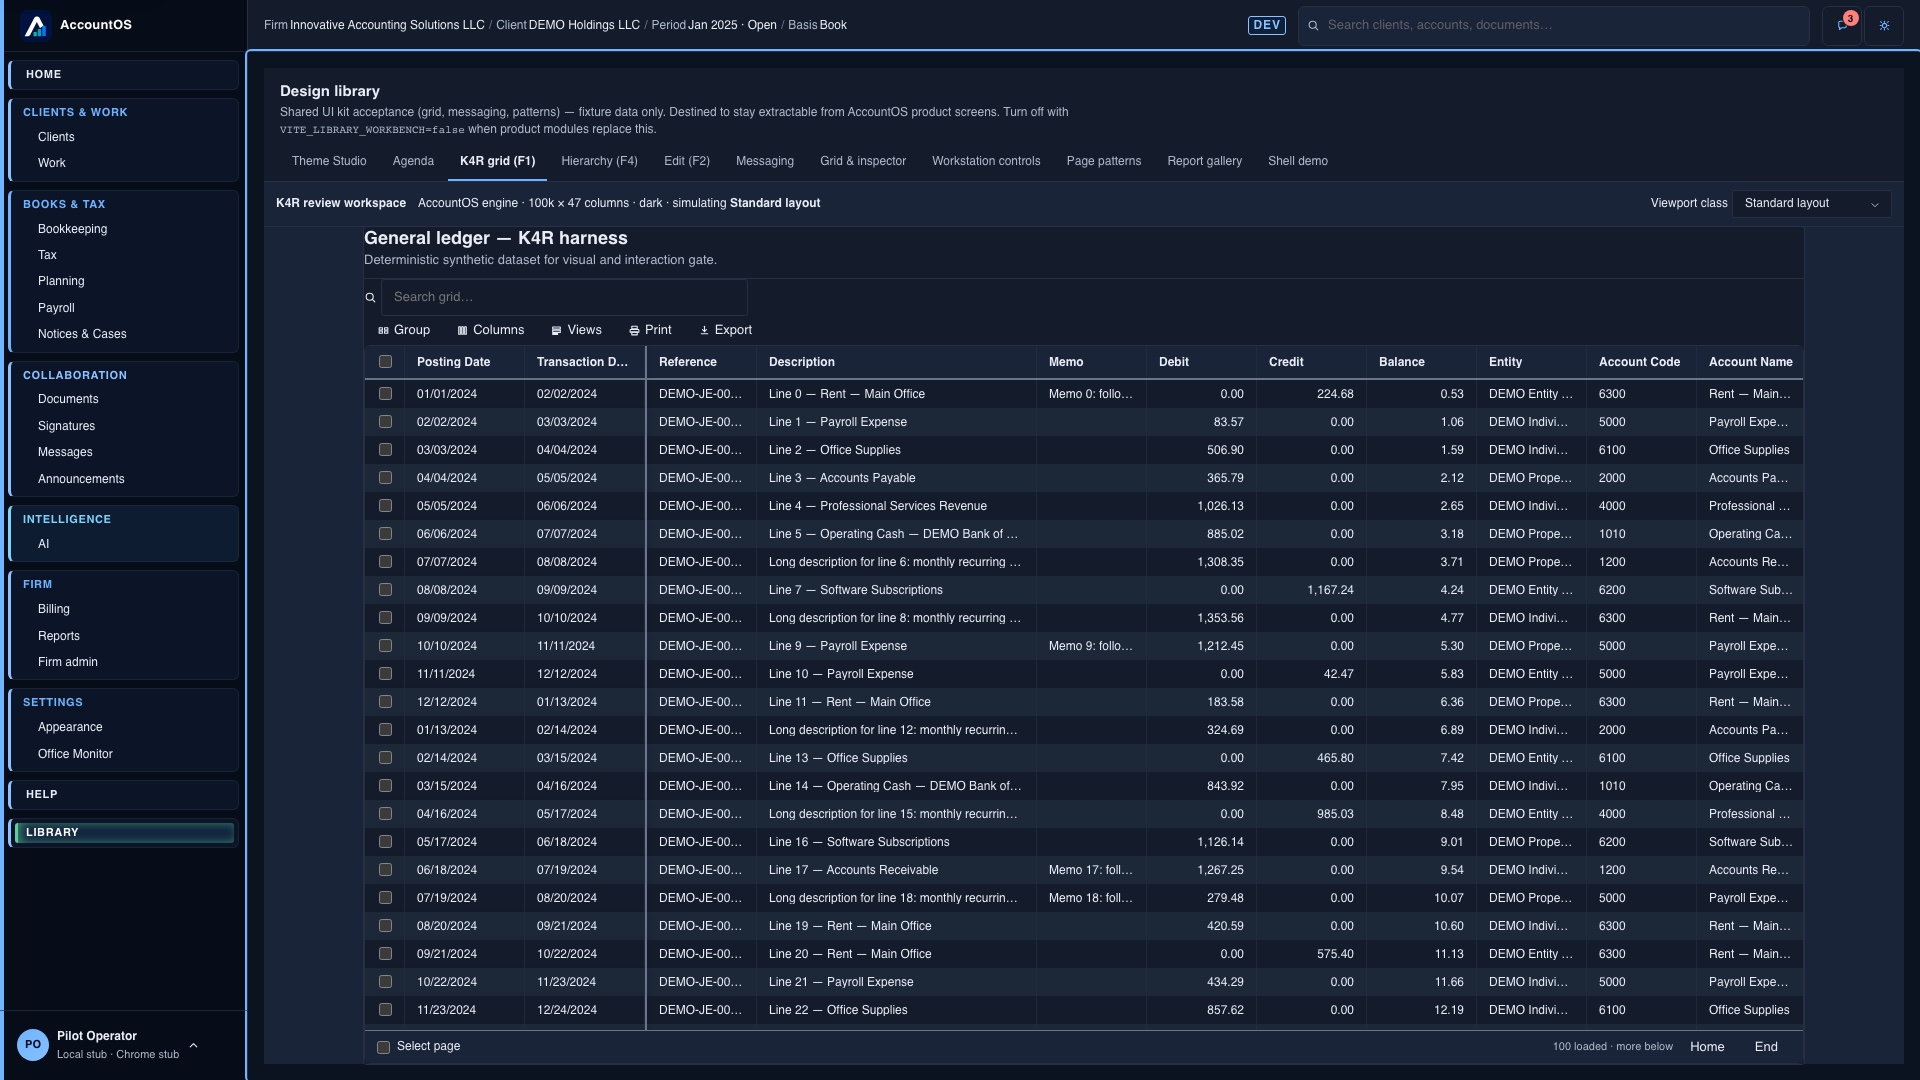Select the LIBRARY sidebar item
1920x1080 pixels.
(x=124, y=832)
